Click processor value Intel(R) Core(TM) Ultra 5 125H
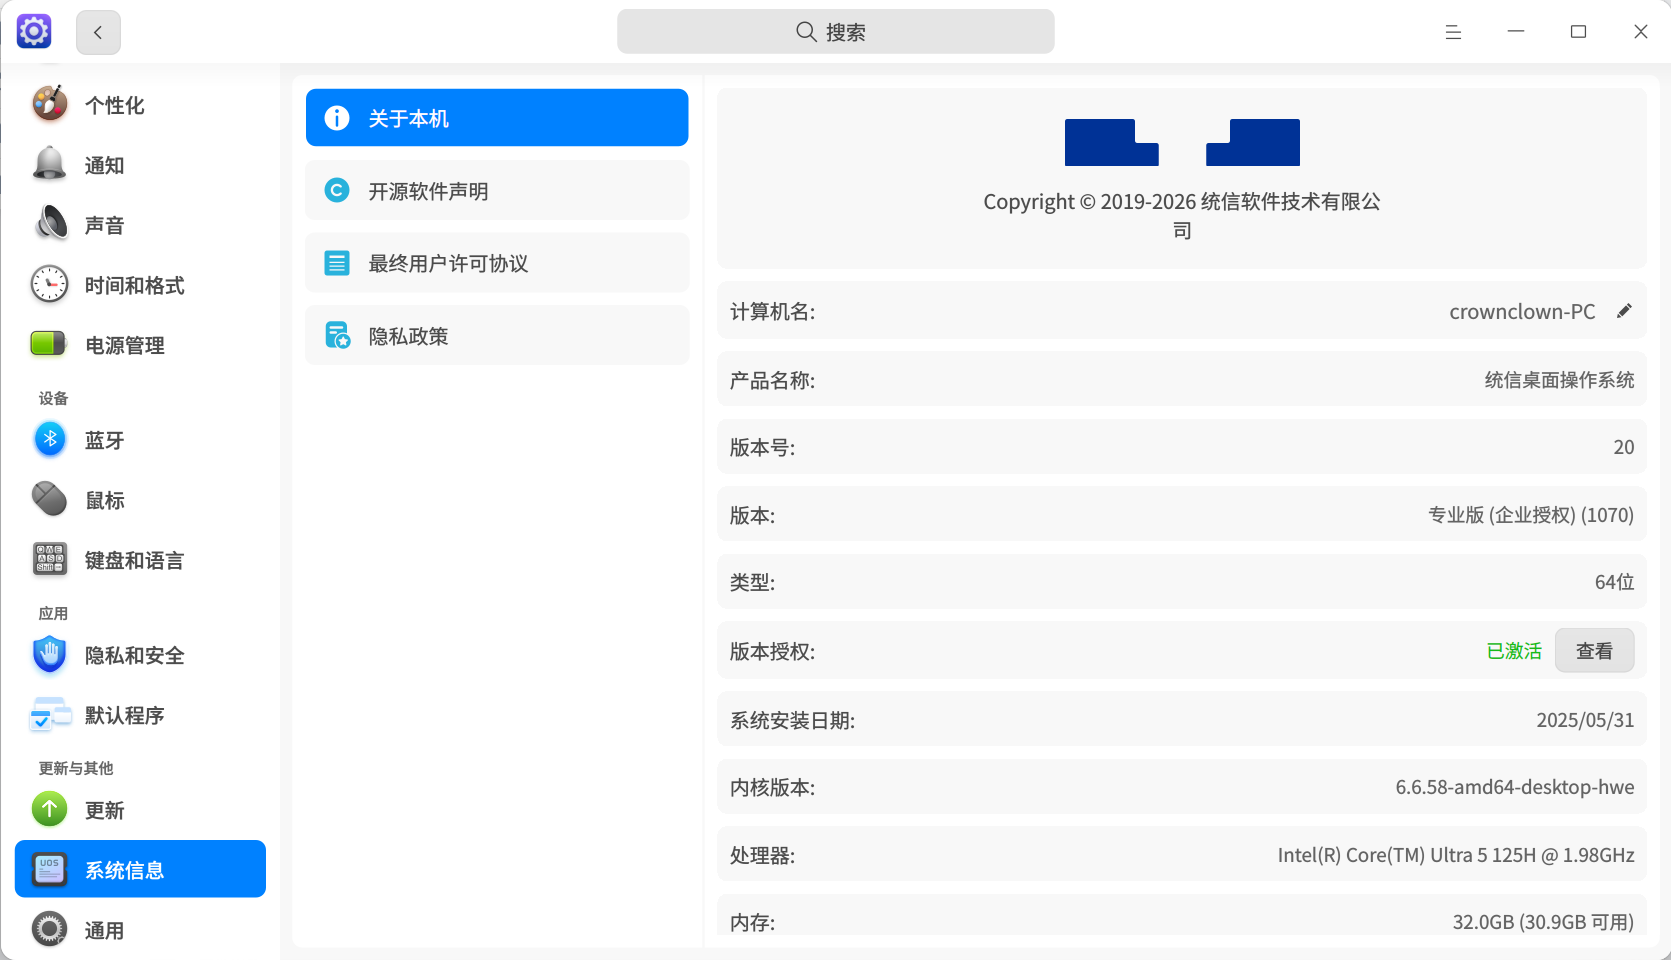The height and width of the screenshot is (960, 1671). coord(1456,855)
